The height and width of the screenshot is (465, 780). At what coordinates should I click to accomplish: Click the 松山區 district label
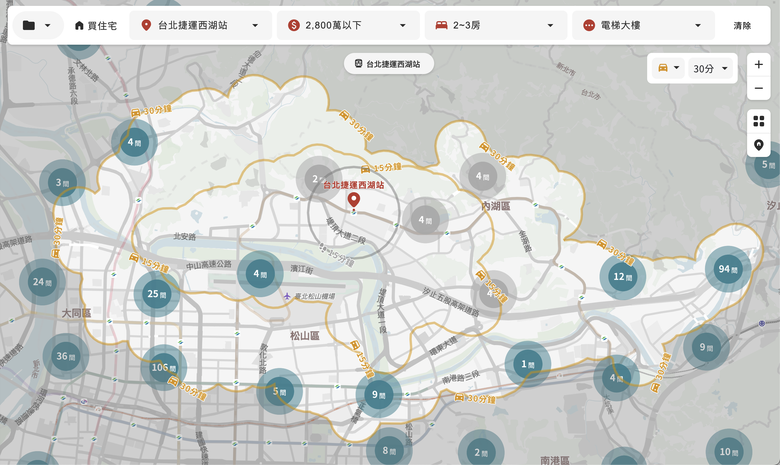304,336
